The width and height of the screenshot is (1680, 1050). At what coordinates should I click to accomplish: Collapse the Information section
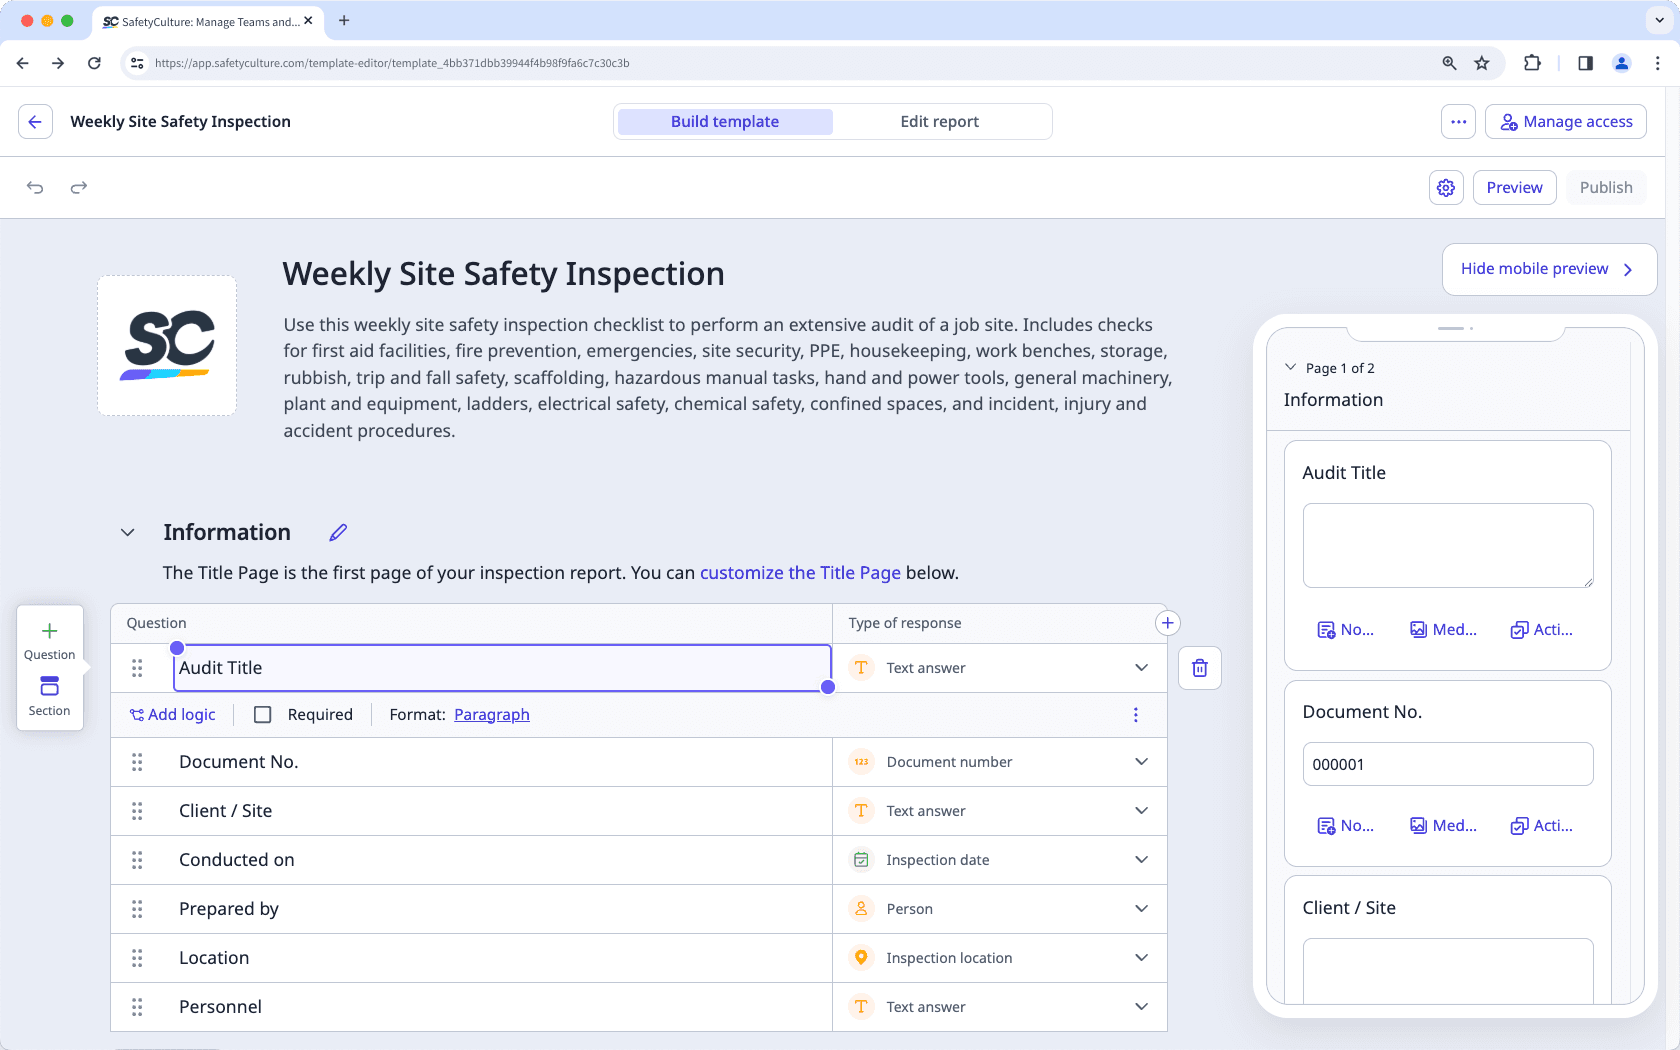[127, 532]
